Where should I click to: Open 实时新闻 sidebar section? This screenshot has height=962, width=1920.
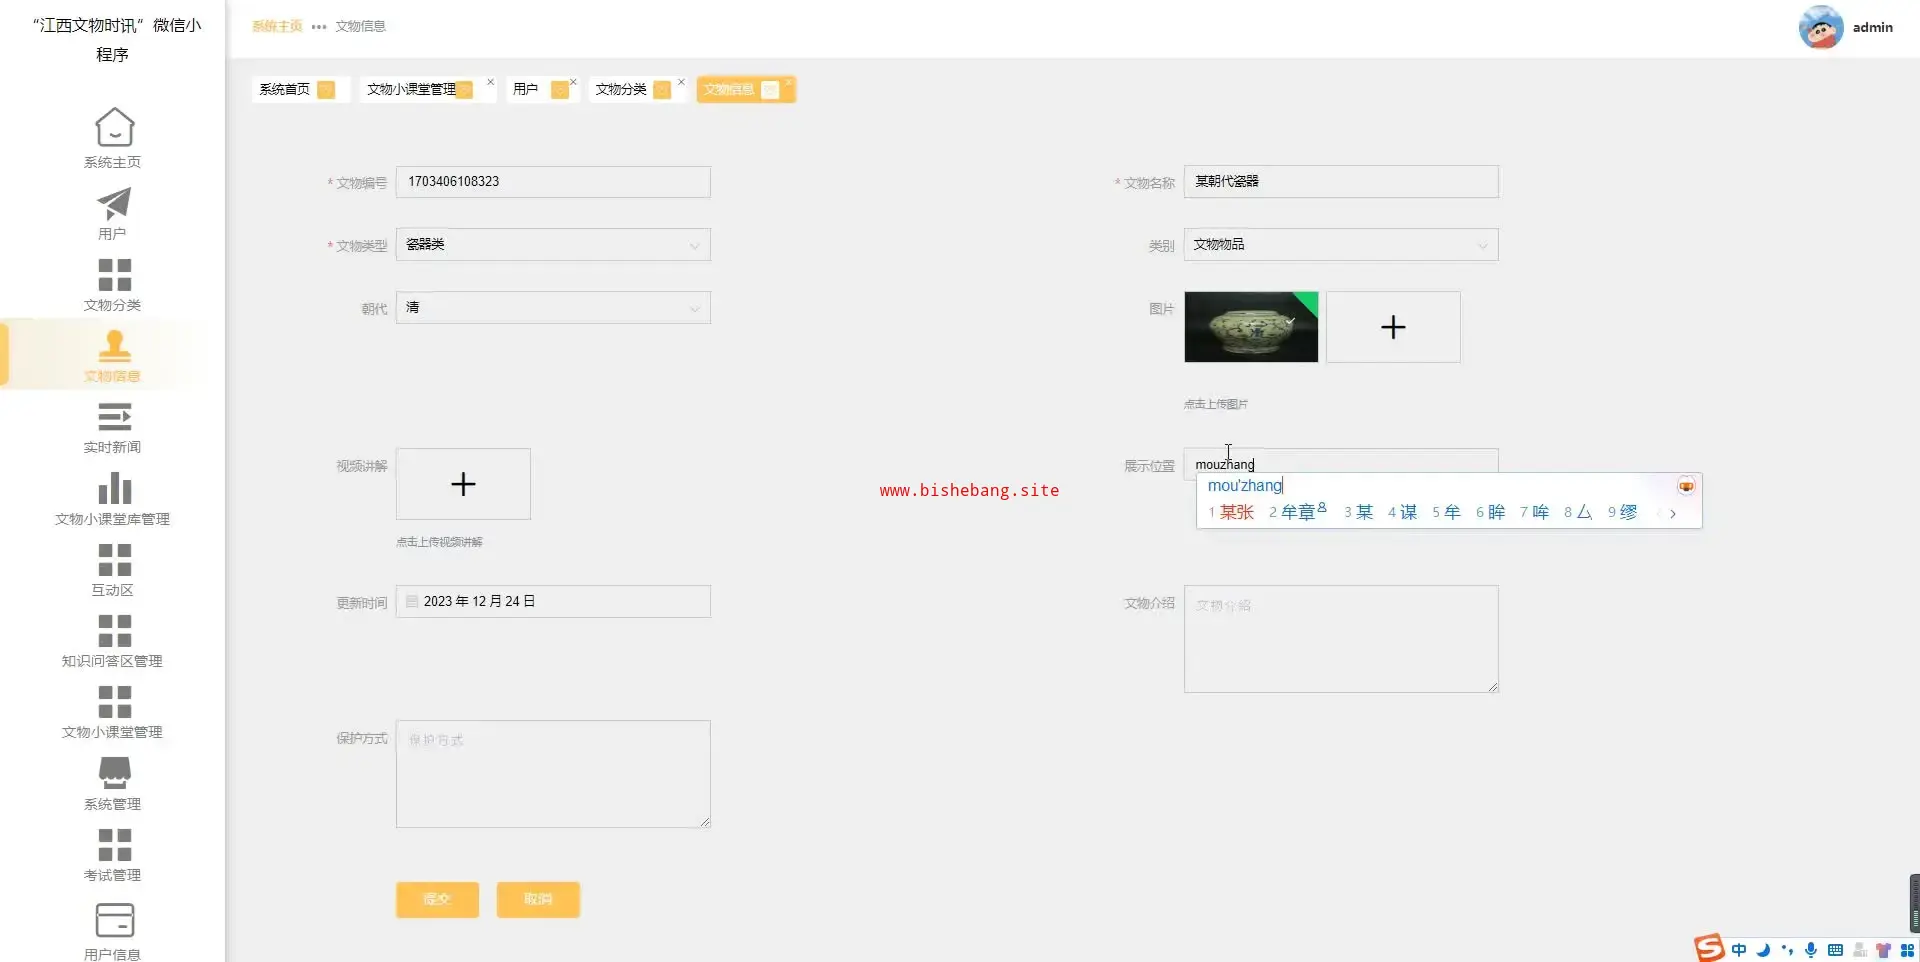pyautogui.click(x=113, y=428)
